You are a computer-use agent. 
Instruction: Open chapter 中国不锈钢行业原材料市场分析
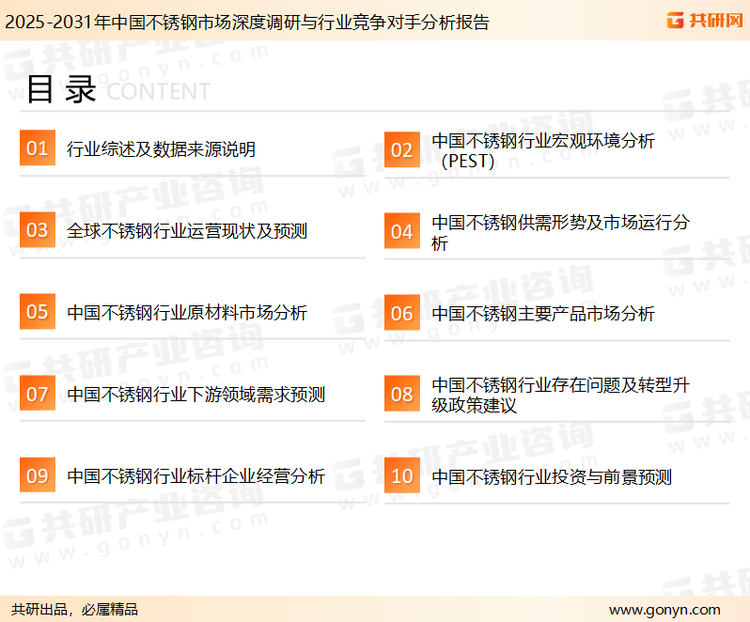click(x=187, y=312)
